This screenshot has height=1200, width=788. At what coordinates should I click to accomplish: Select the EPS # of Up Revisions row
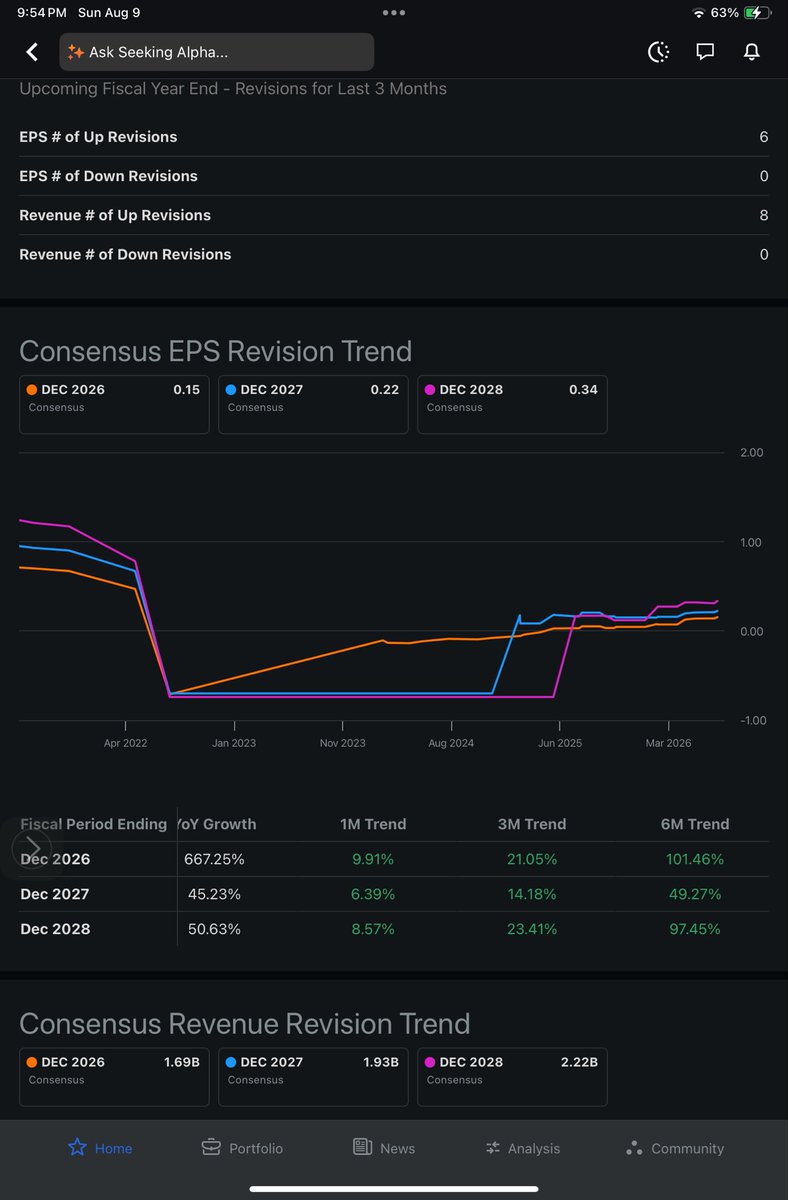coord(394,137)
